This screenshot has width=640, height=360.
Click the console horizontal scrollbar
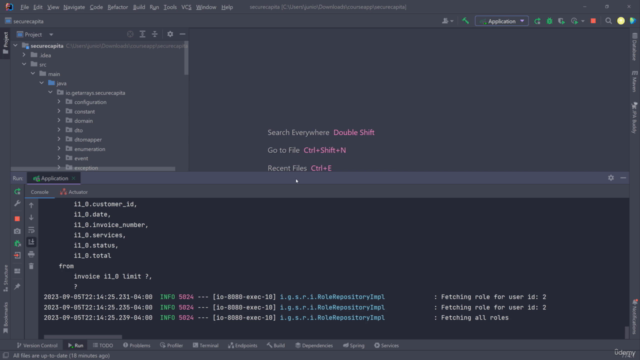point(83,337)
